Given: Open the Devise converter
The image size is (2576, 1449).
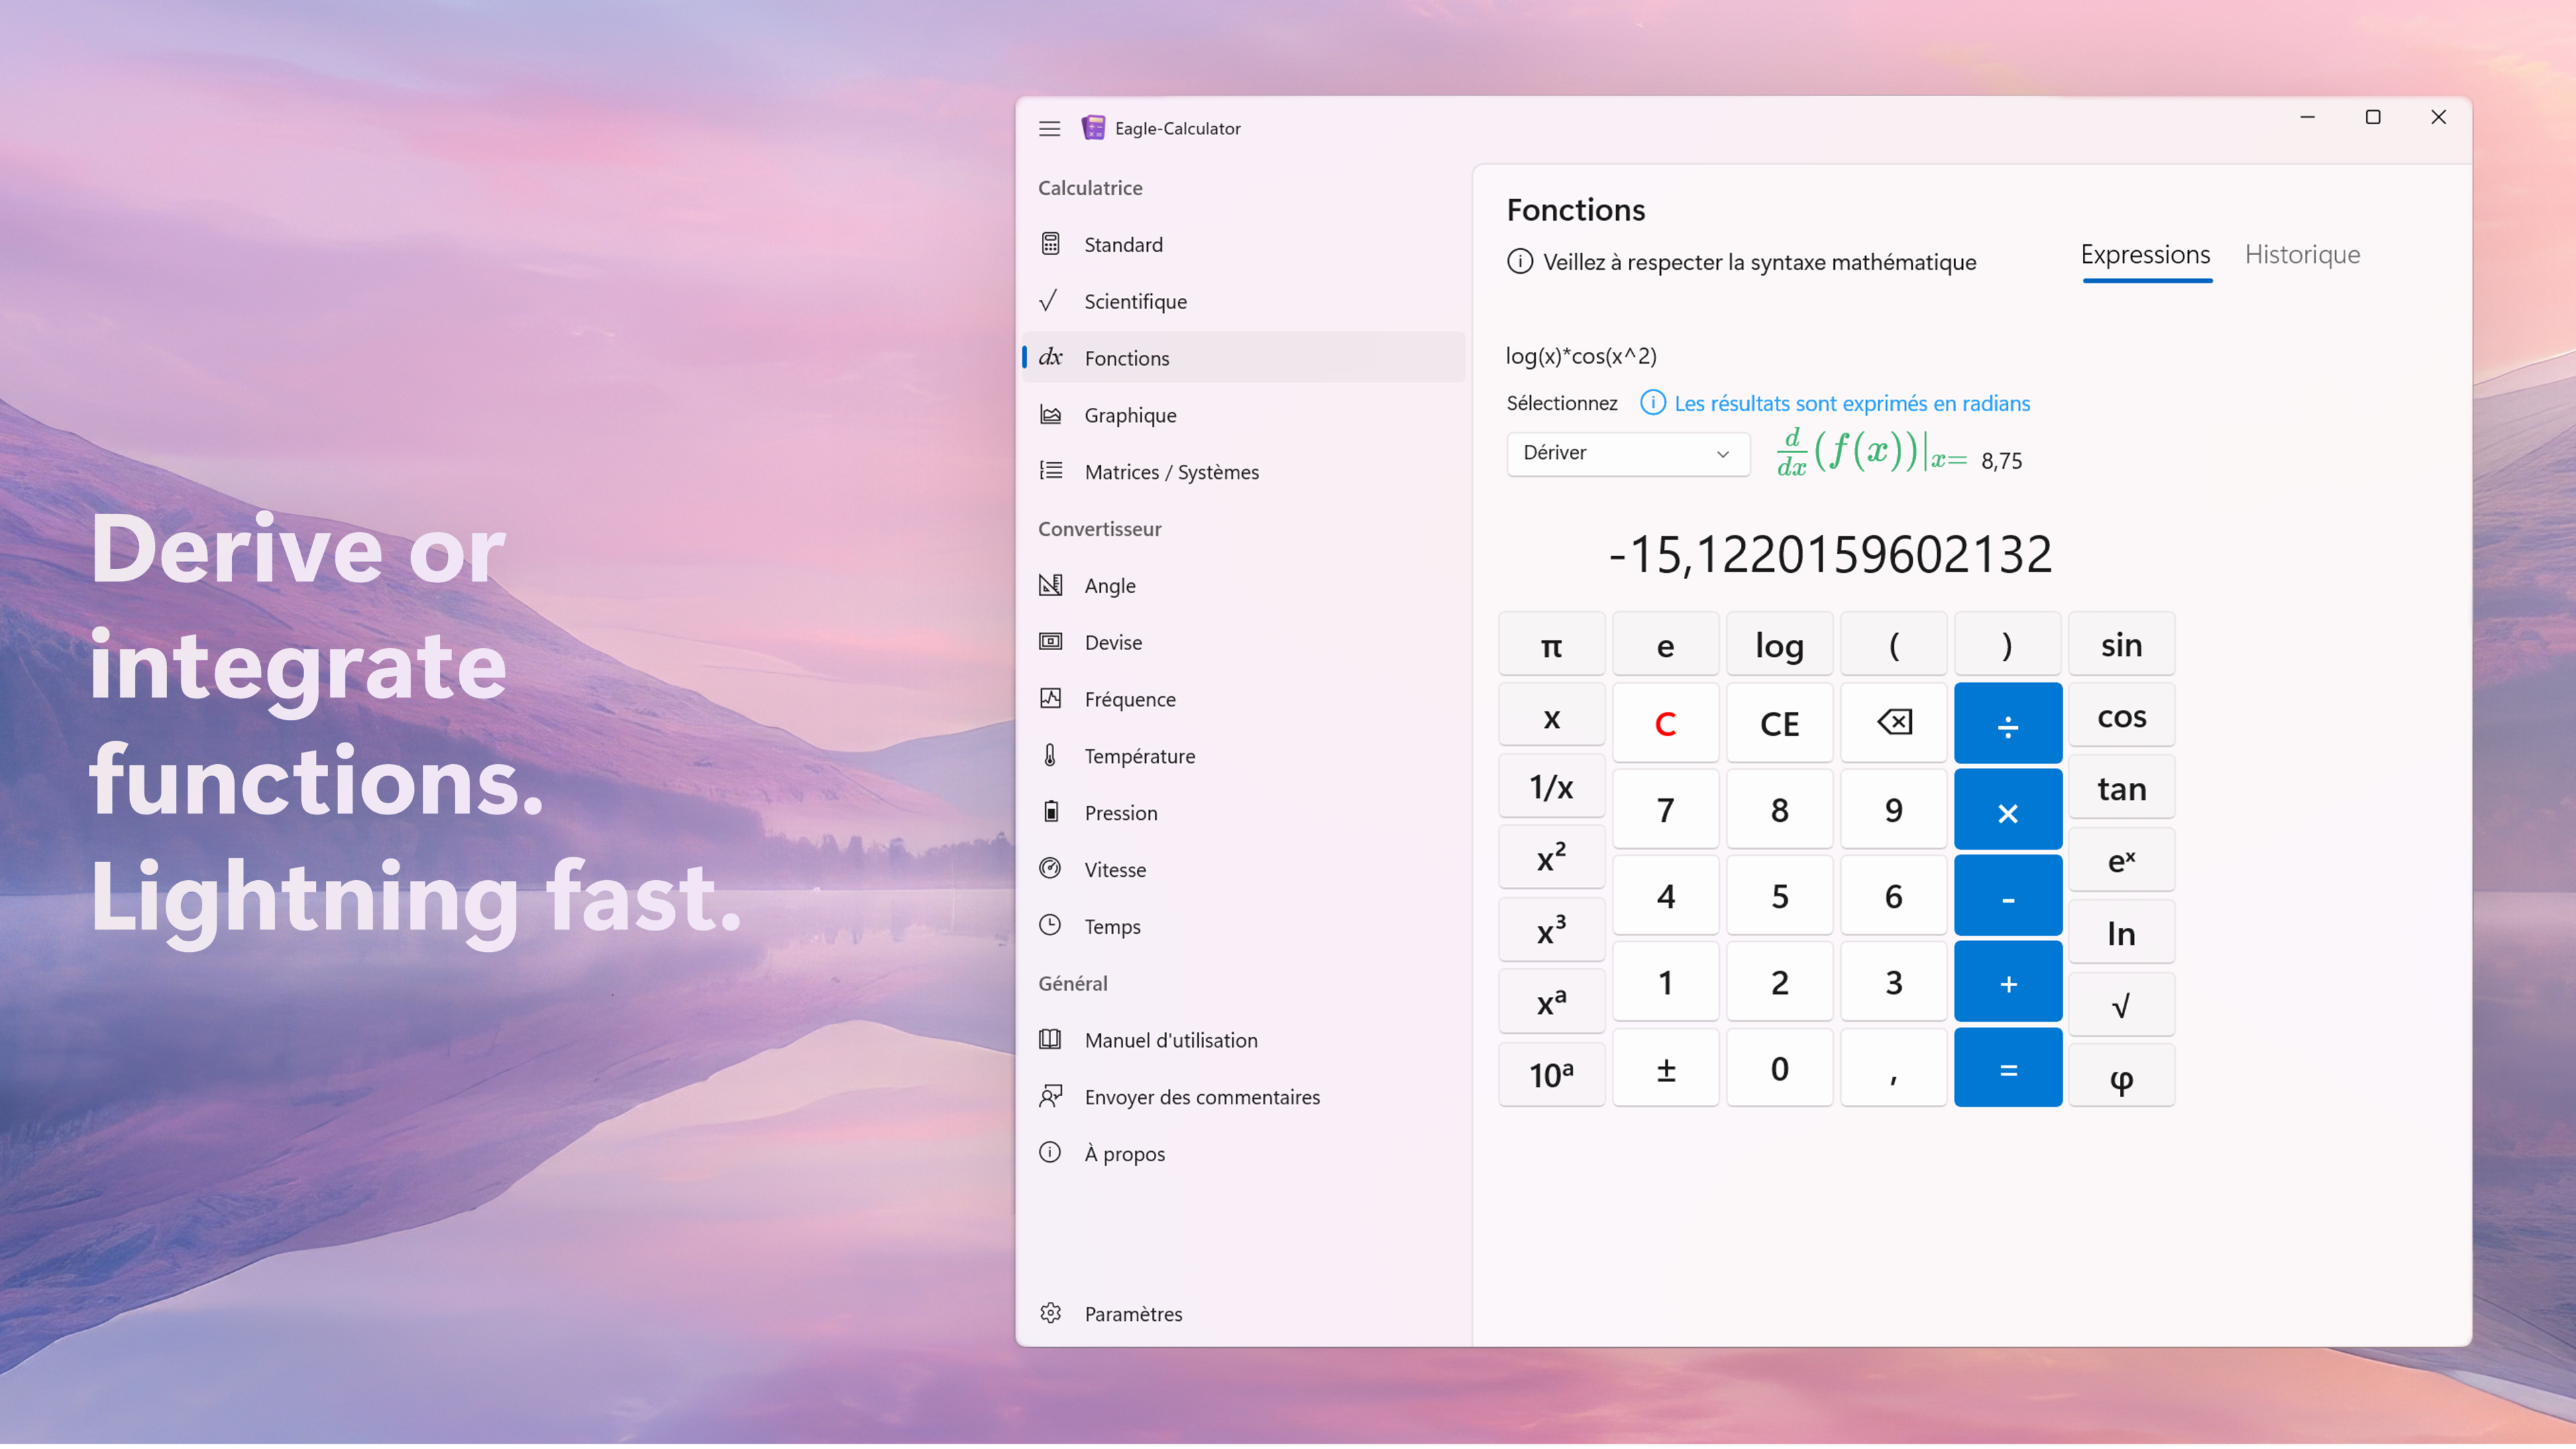Looking at the screenshot, I should click(1243, 642).
